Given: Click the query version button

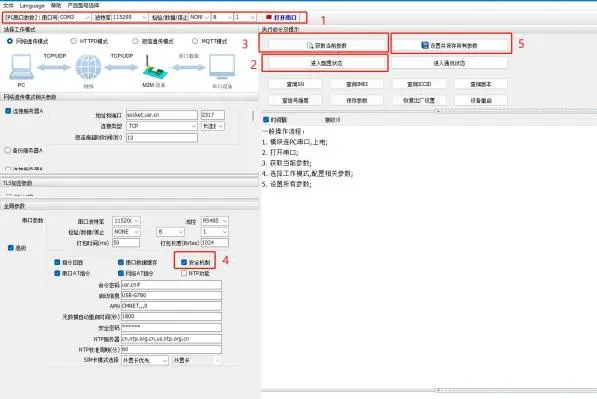Looking at the screenshot, I should pyautogui.click(x=481, y=84).
